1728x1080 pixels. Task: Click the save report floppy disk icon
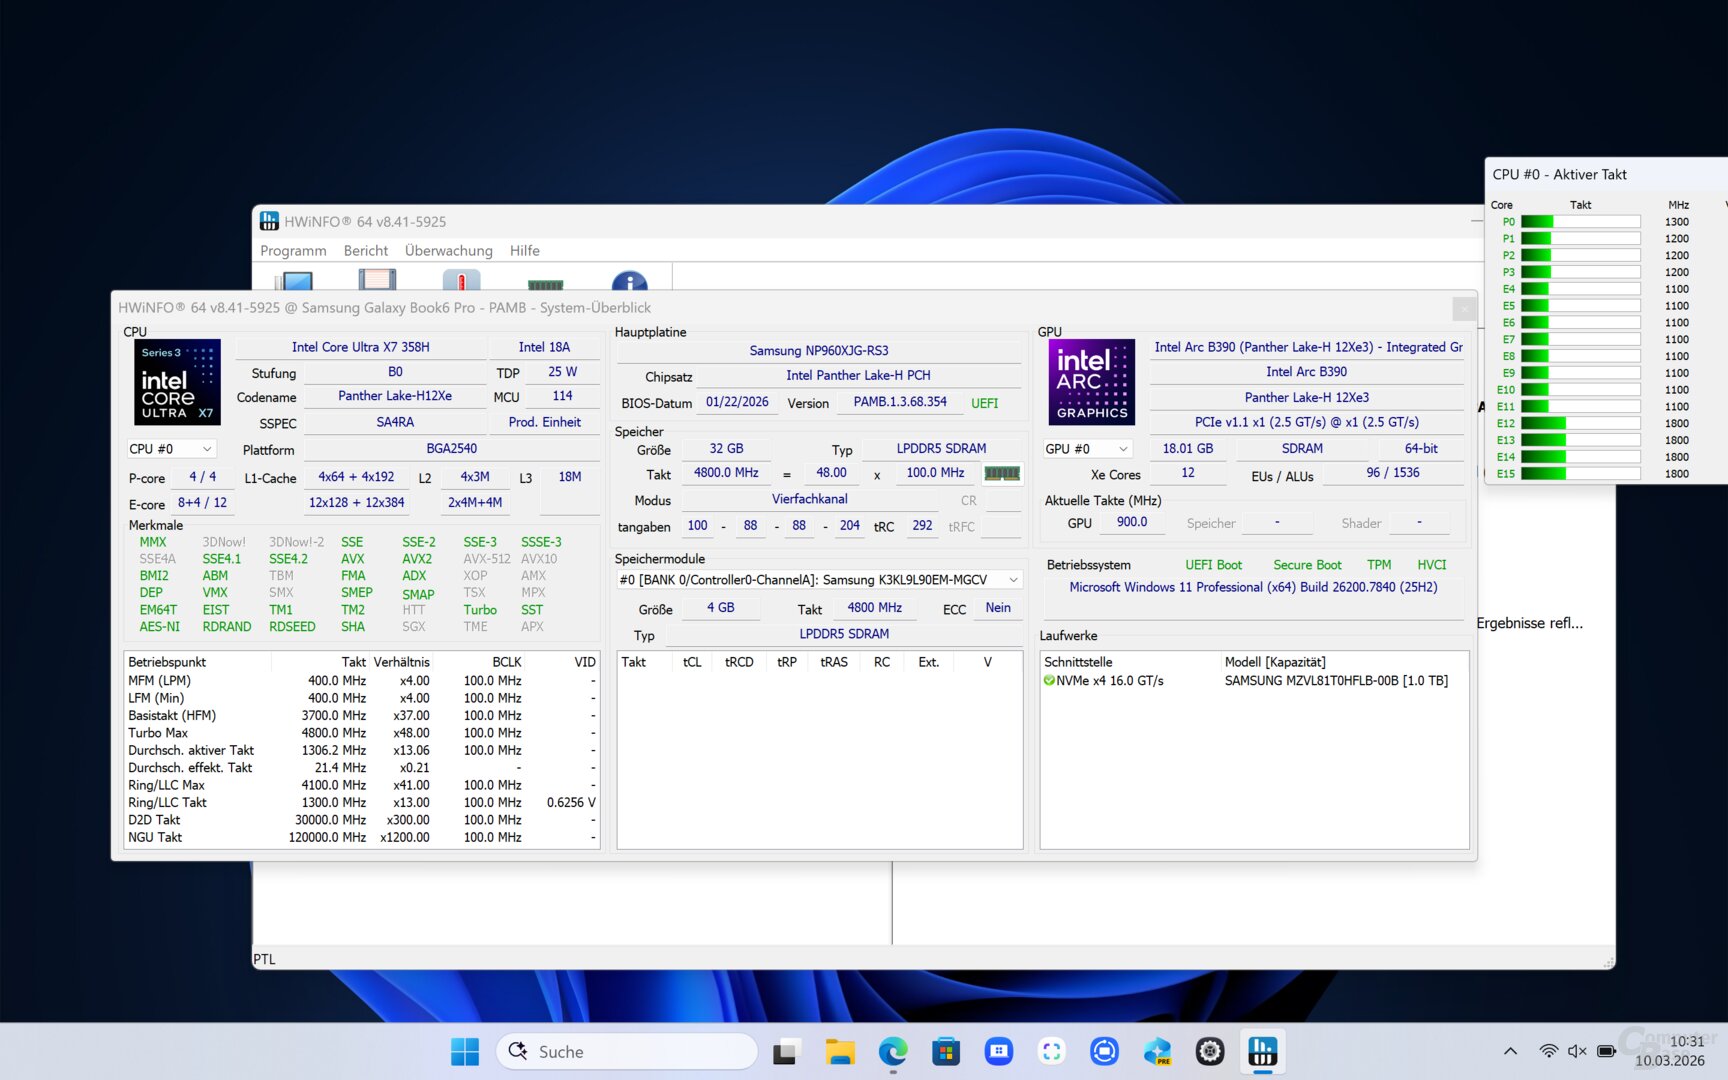(378, 283)
